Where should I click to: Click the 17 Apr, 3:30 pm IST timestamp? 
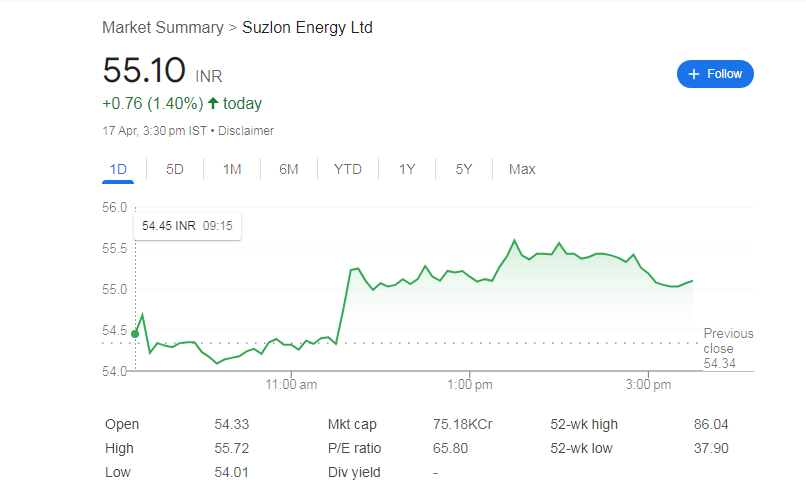pos(154,131)
